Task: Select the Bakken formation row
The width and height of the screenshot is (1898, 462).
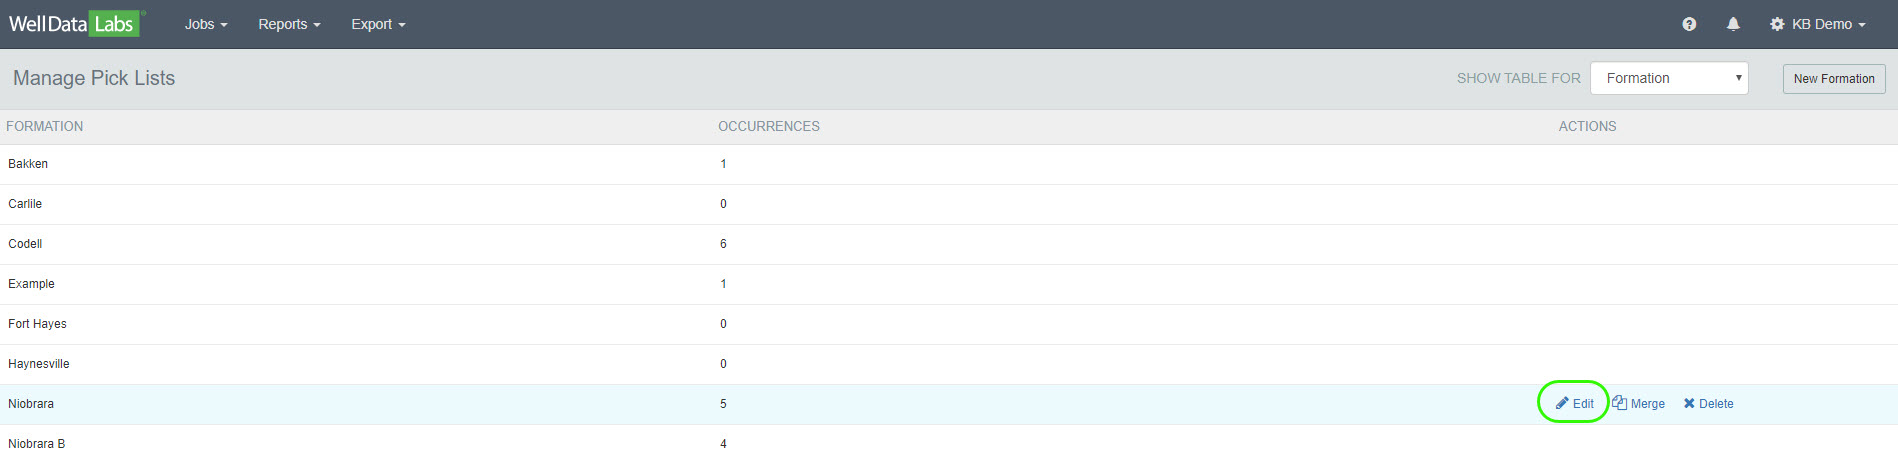Action: (x=28, y=164)
